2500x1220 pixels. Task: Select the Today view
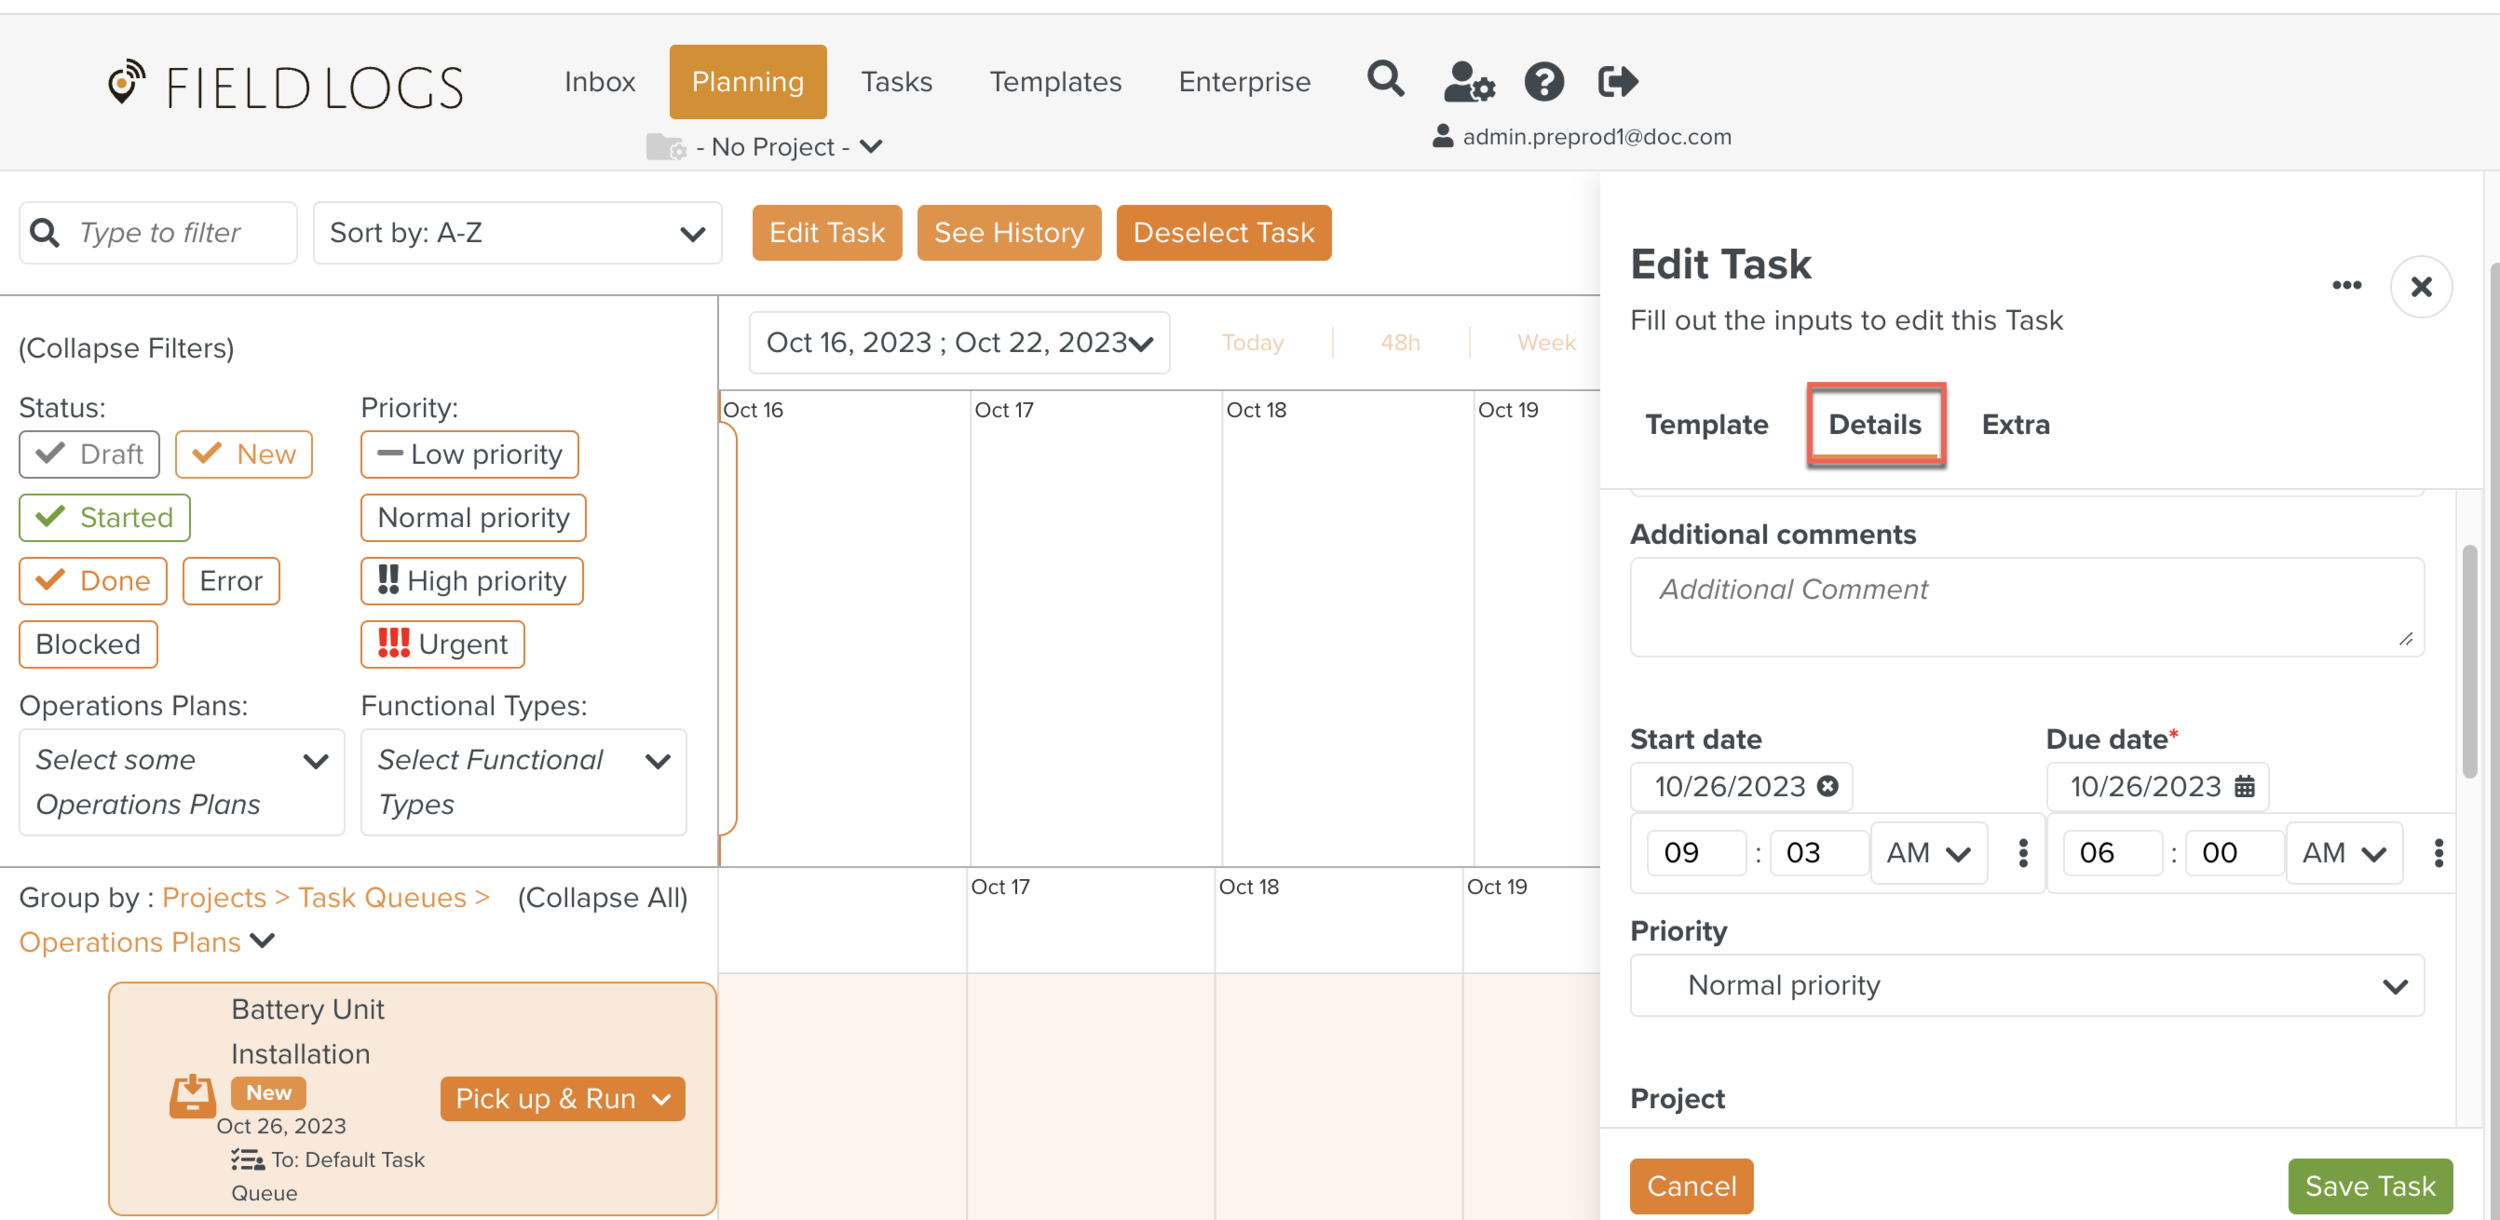click(1252, 342)
